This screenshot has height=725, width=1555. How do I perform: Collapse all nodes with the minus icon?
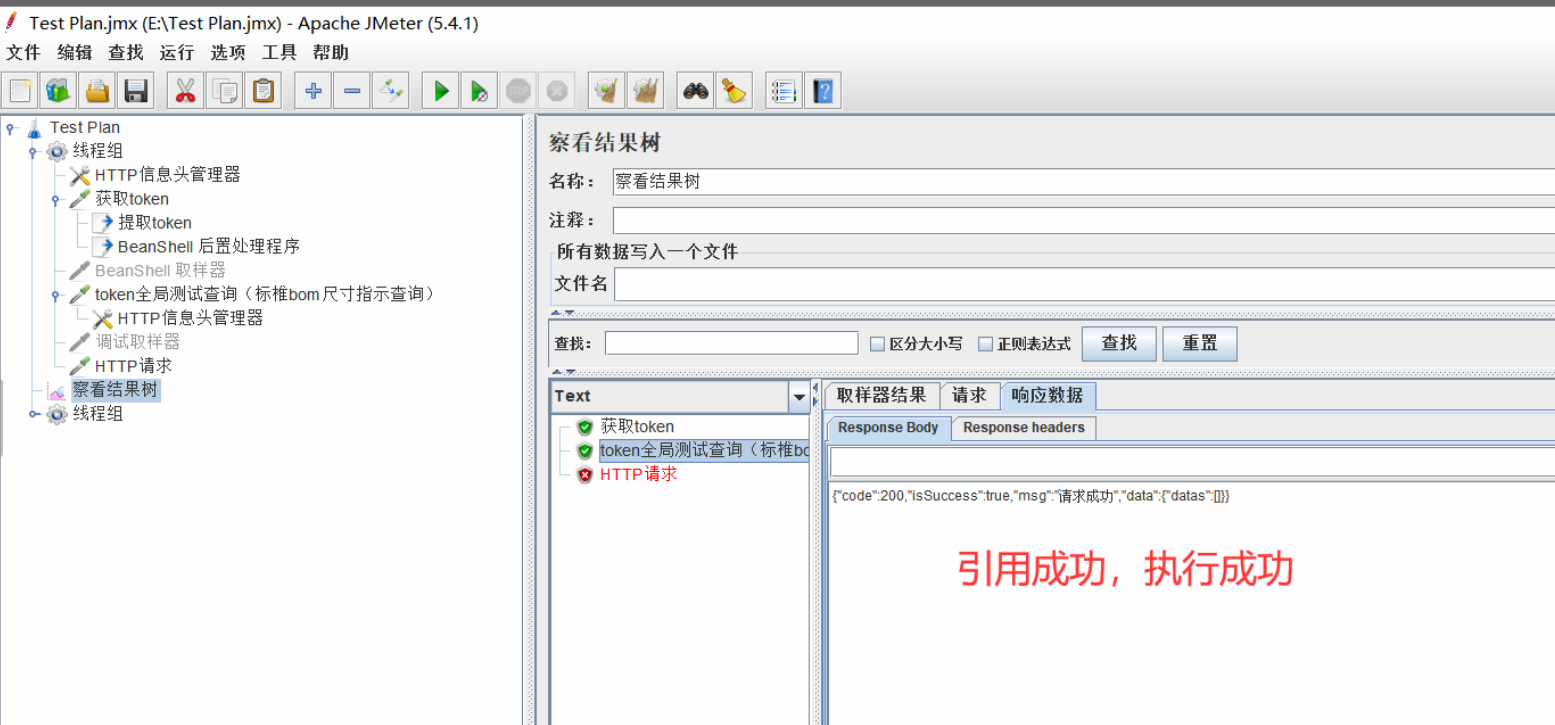(352, 91)
